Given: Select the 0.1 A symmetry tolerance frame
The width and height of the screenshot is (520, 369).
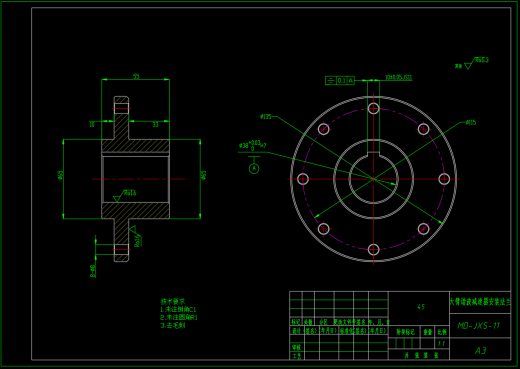Looking at the screenshot, I should pyautogui.click(x=340, y=80).
